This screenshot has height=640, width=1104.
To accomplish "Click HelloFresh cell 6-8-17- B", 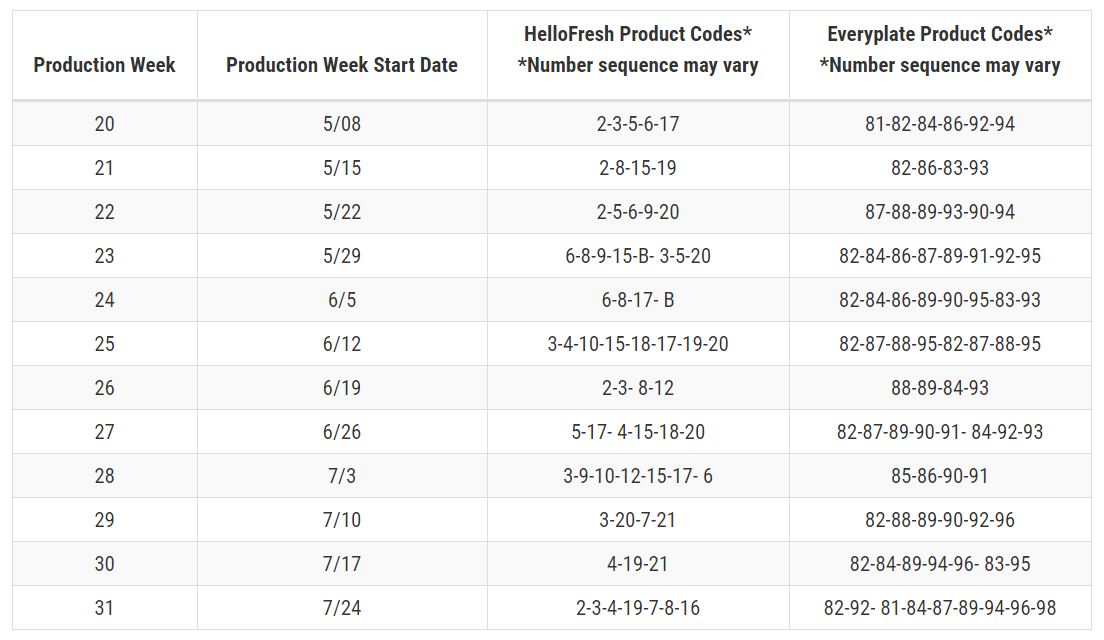I will coord(638,300).
